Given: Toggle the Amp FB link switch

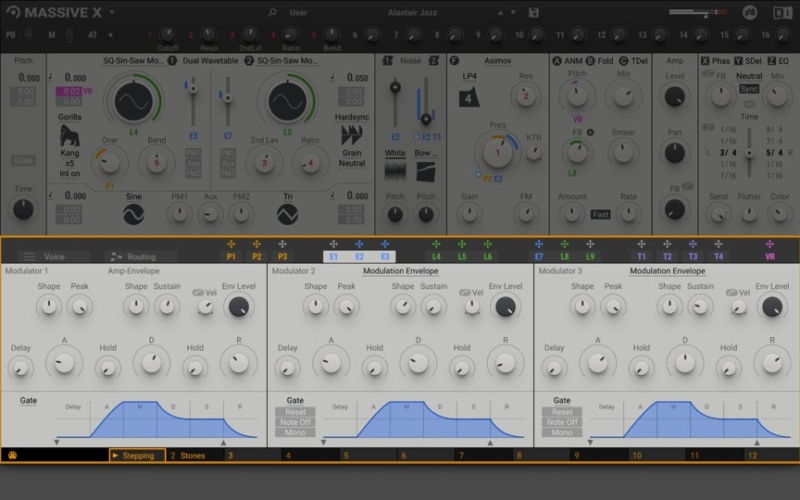Looking at the screenshot, I should pyautogui.click(x=688, y=186).
